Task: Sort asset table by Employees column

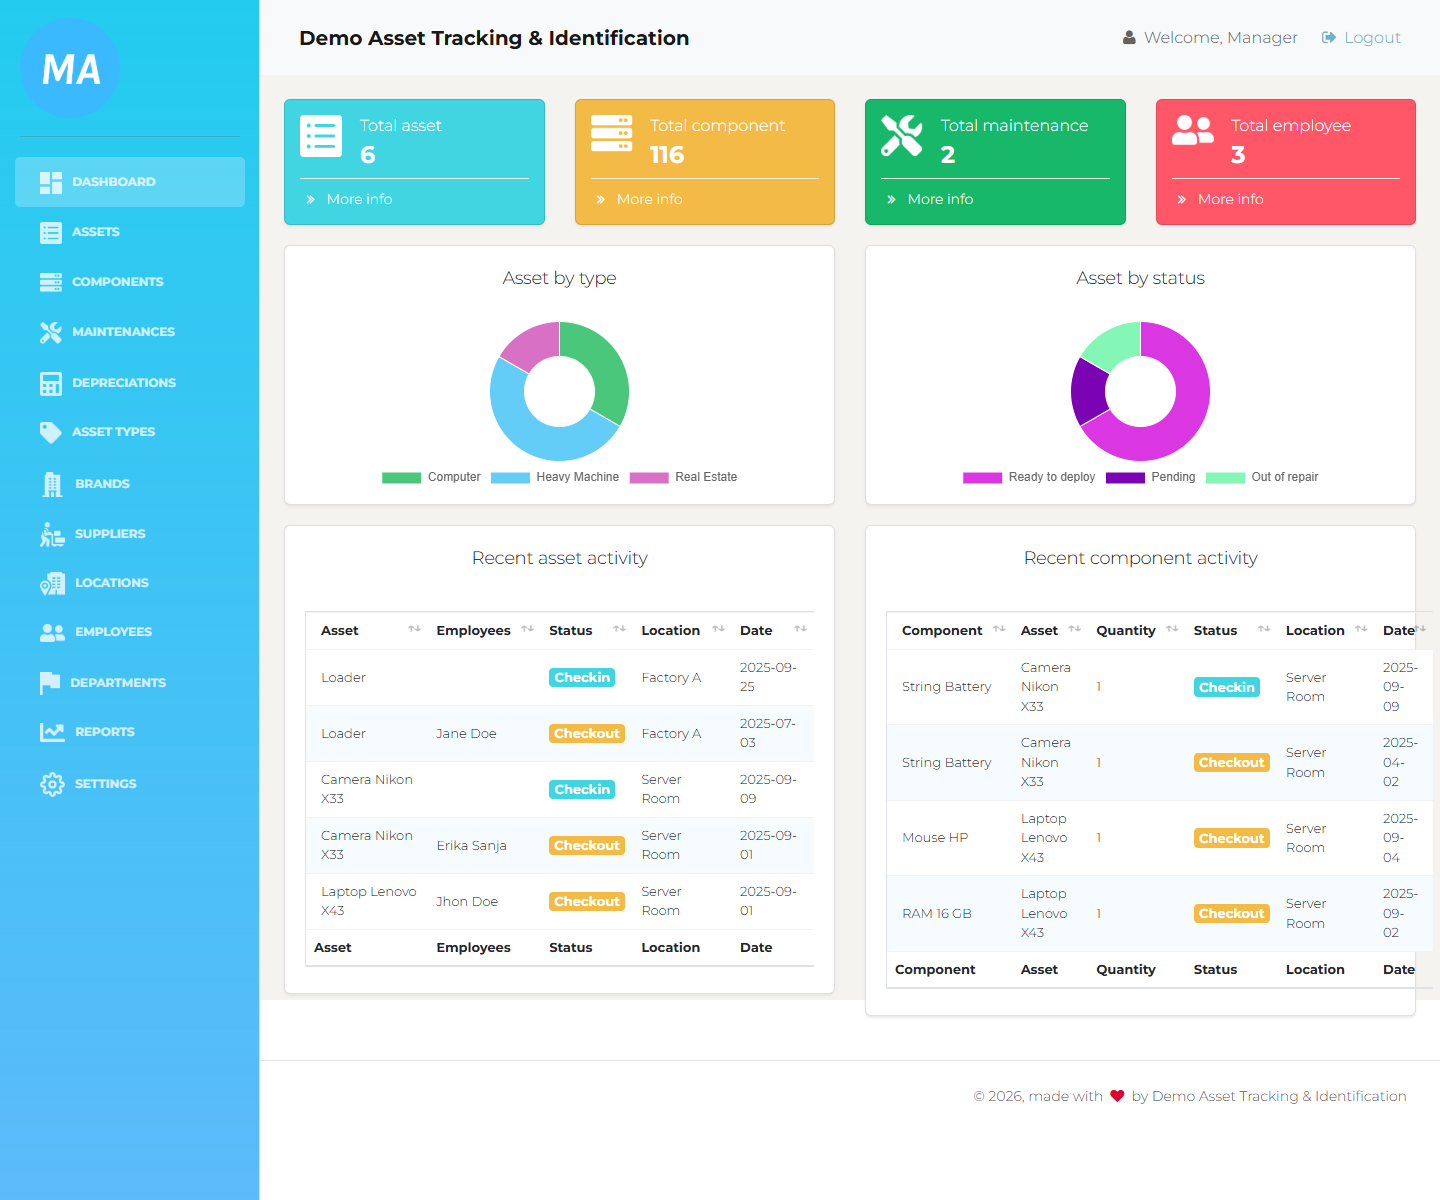Action: click(485, 631)
